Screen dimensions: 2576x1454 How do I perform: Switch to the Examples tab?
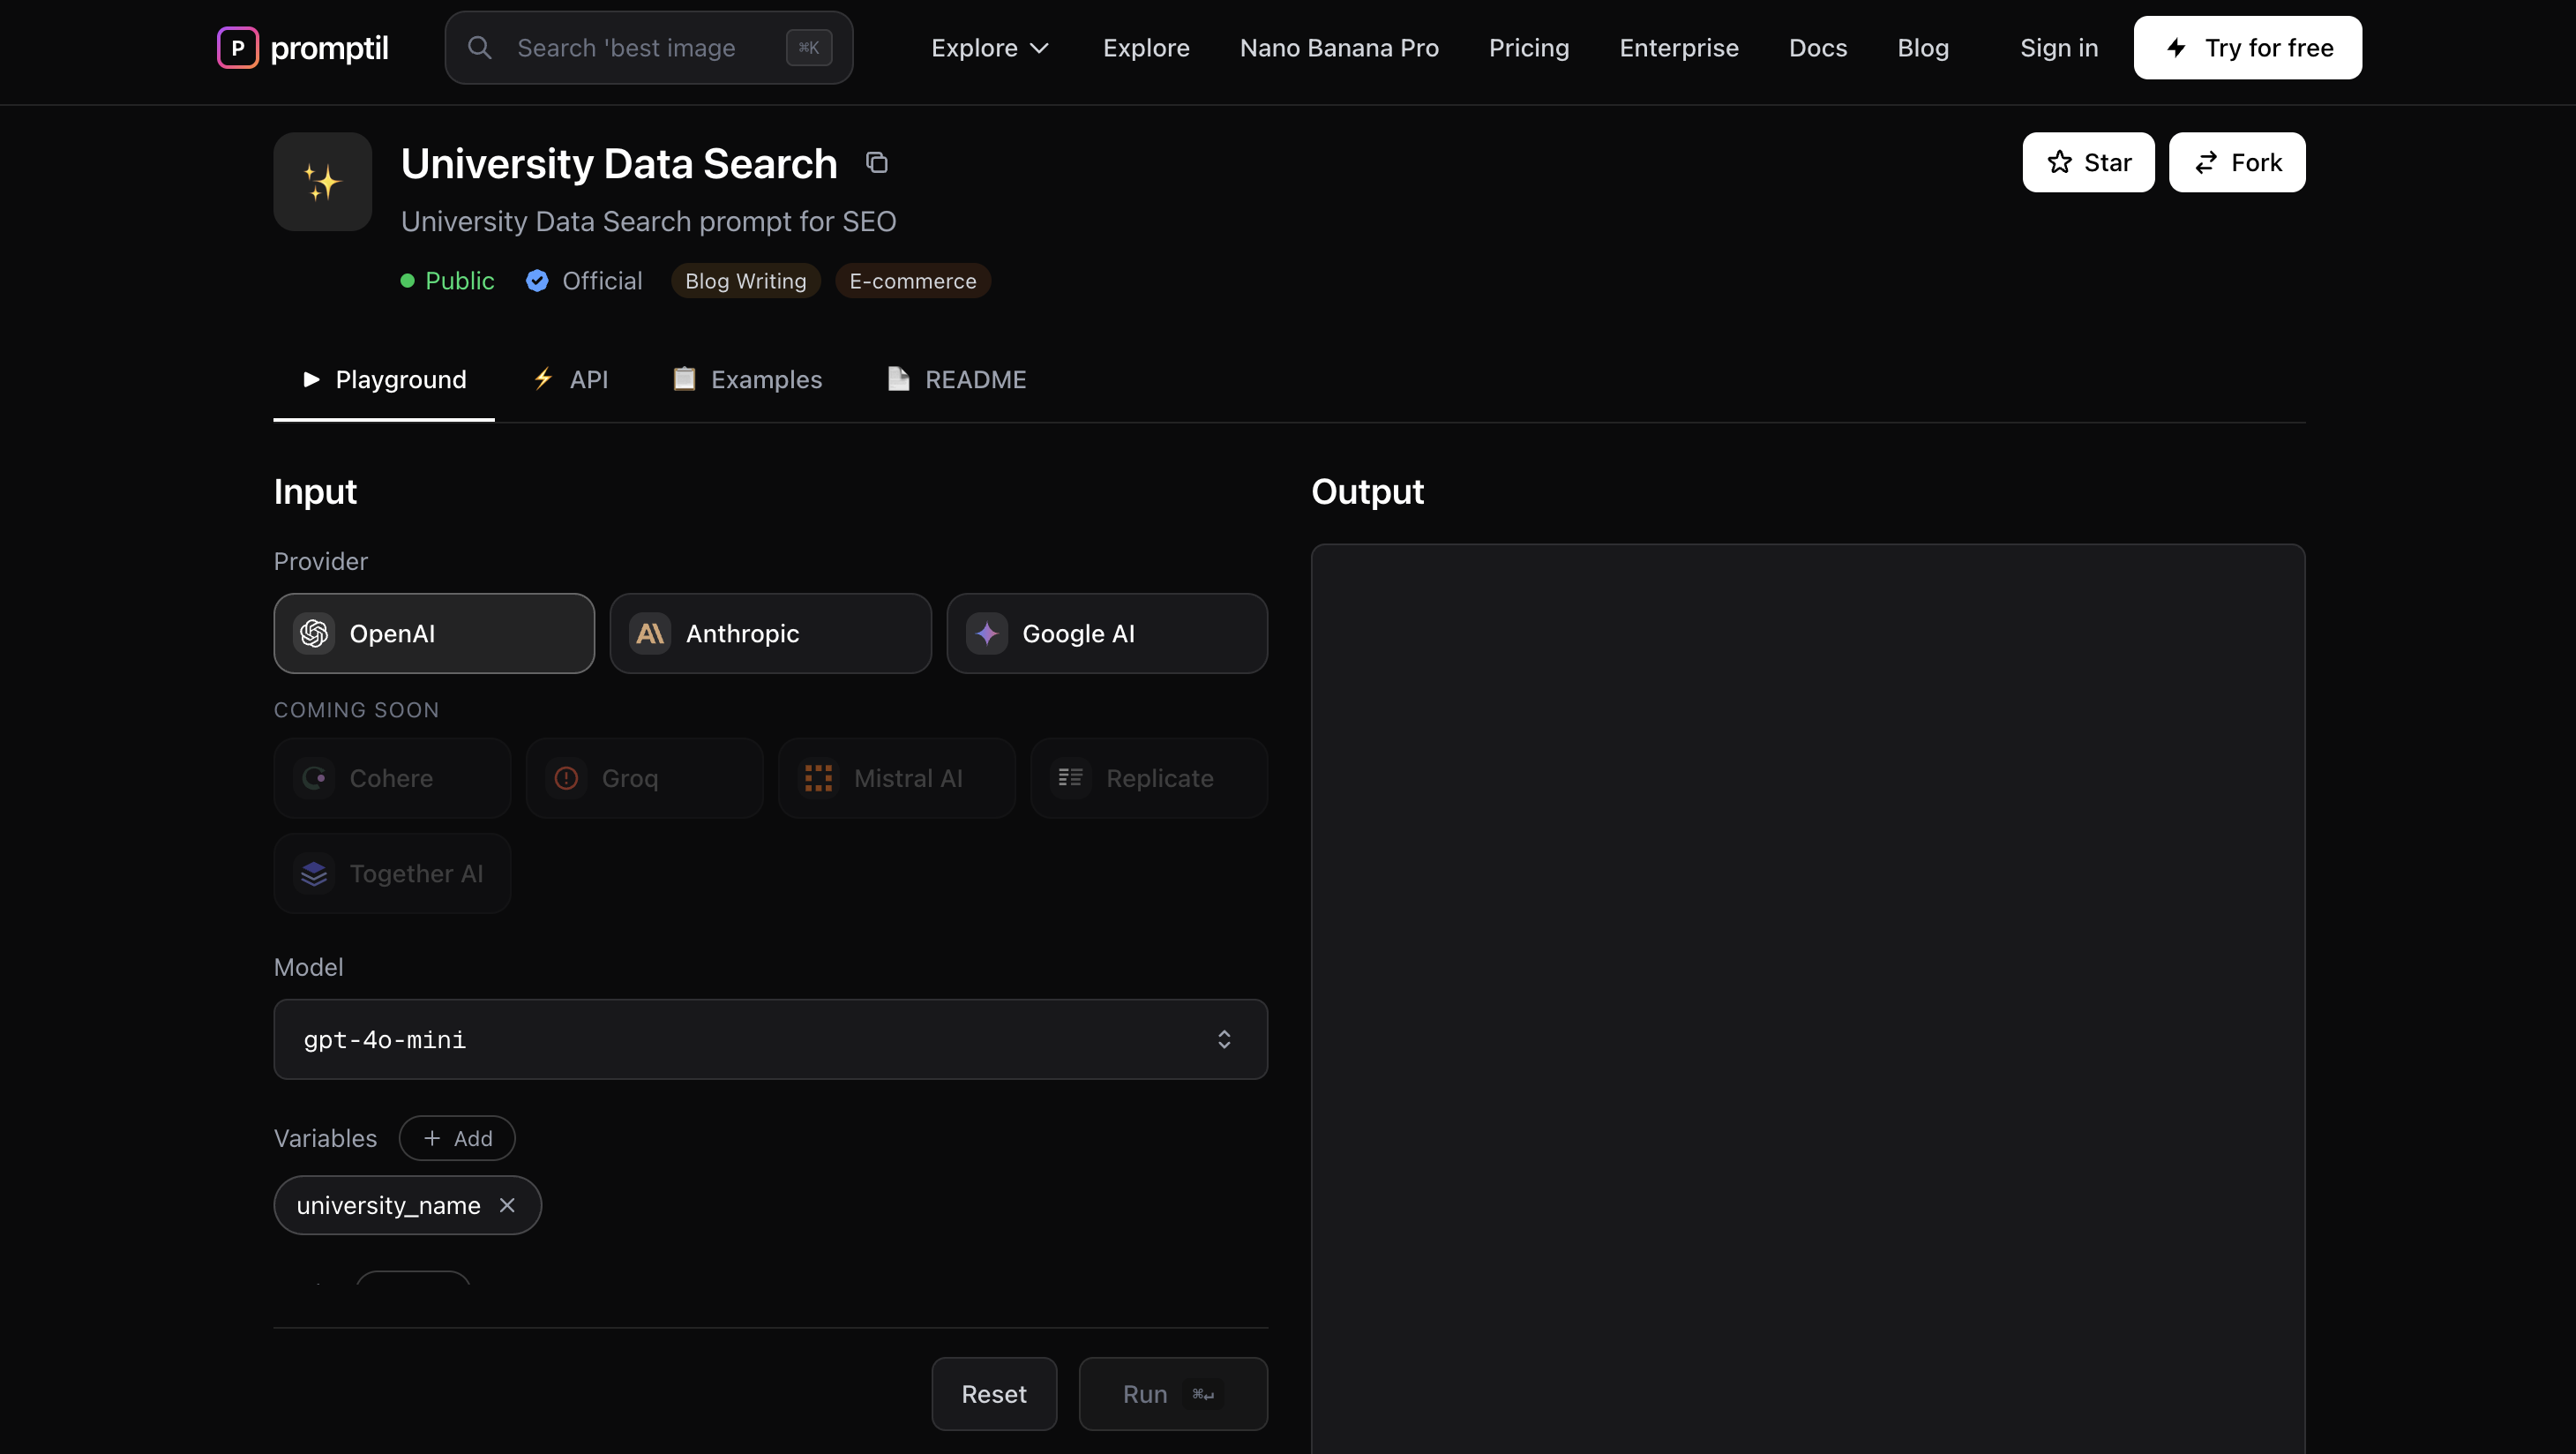coord(747,379)
